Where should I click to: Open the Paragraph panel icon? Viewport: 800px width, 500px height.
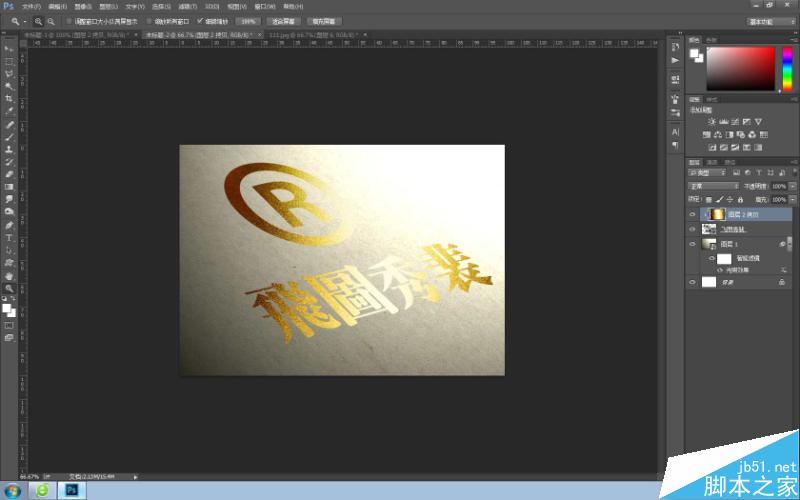pos(676,145)
